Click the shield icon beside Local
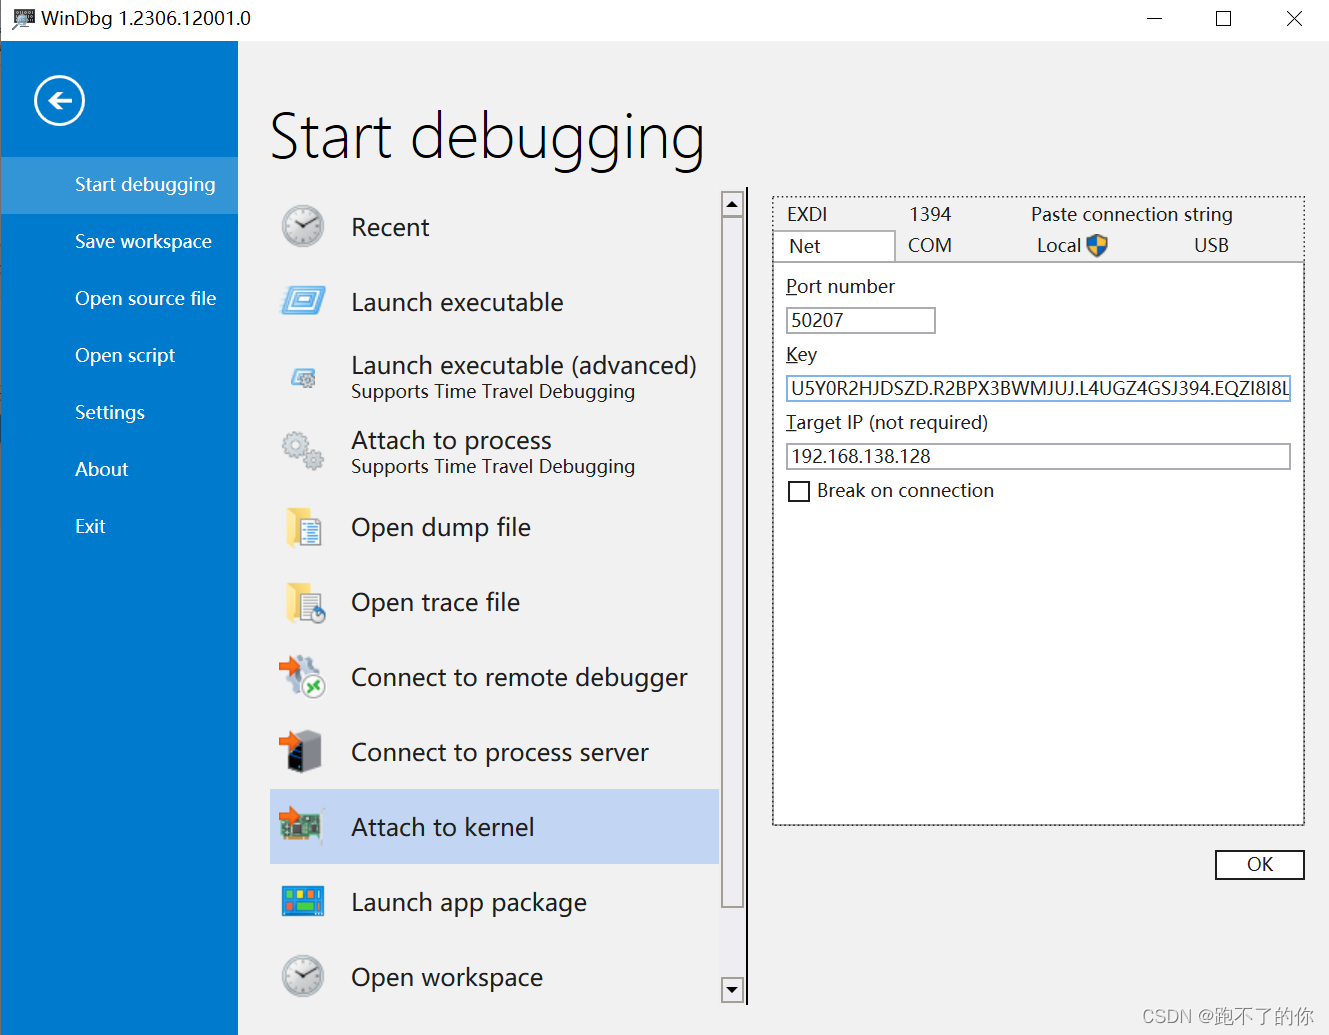Screen dimensions: 1329x1035 pyautogui.click(x=1097, y=245)
